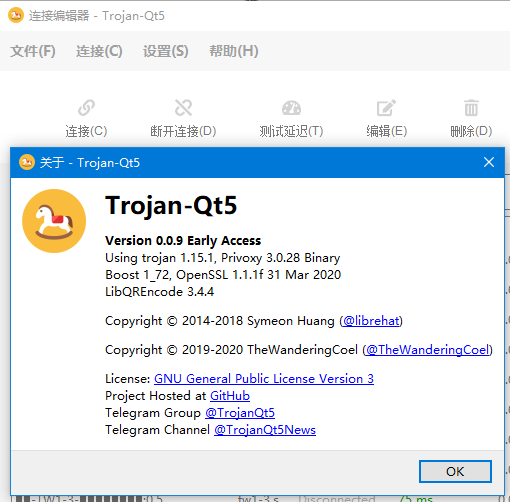Image resolution: width=510 pixels, height=502 pixels.
Task: Click the OK button
Action: [x=455, y=471]
